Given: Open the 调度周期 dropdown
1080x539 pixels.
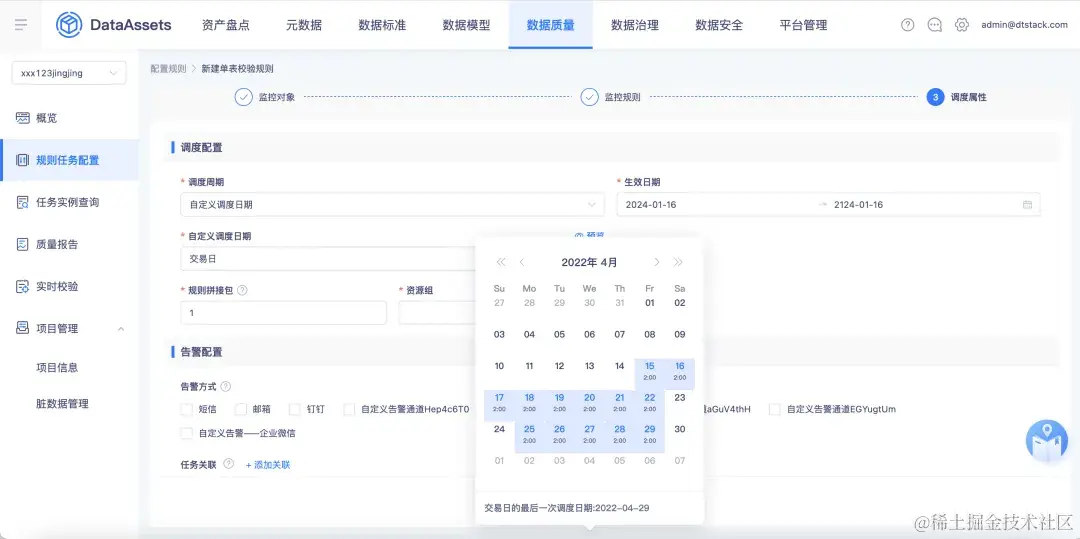Looking at the screenshot, I should 392,204.
